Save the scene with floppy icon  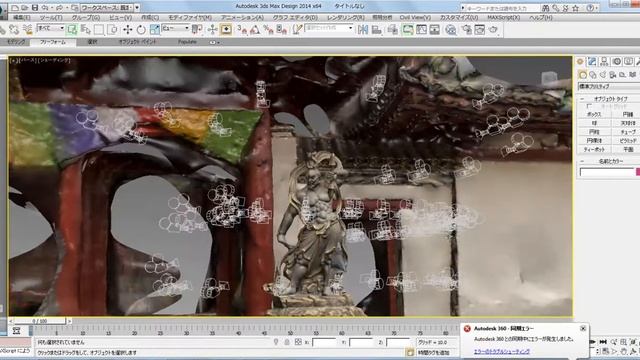pos(35,8)
